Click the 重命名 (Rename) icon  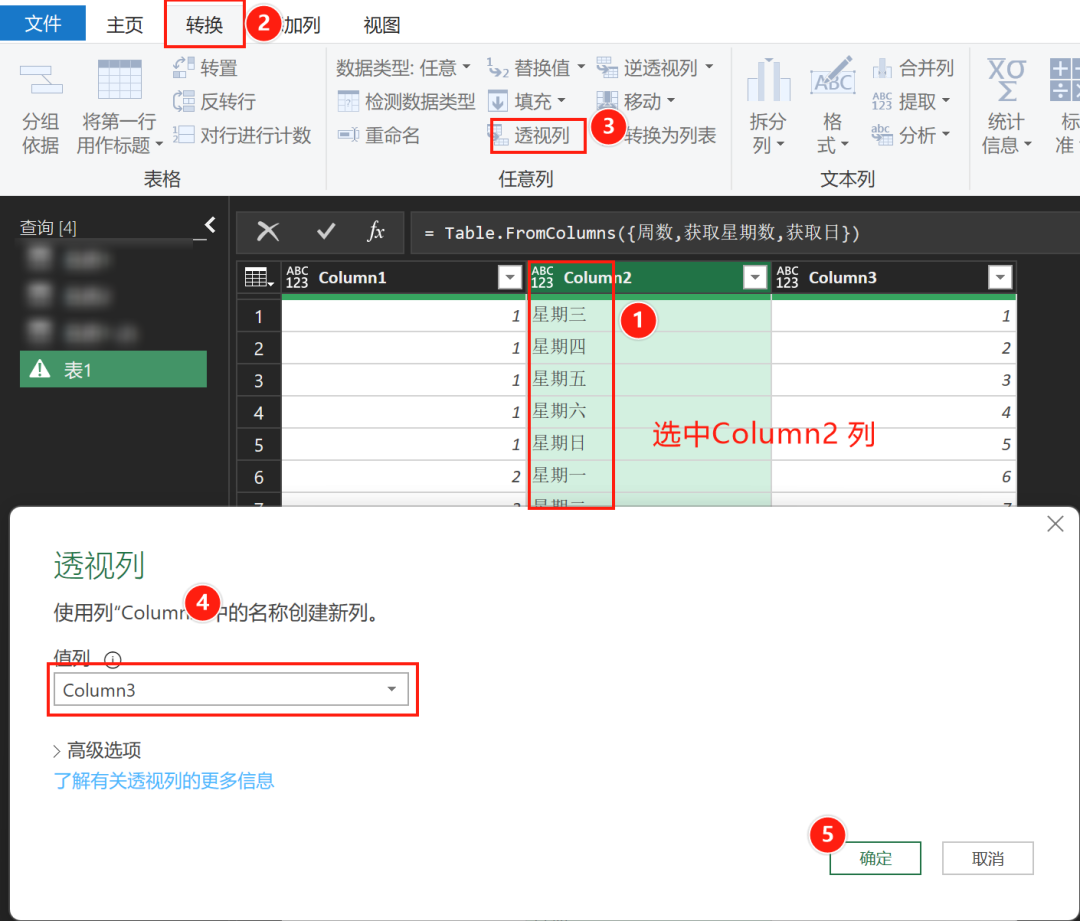[348, 135]
